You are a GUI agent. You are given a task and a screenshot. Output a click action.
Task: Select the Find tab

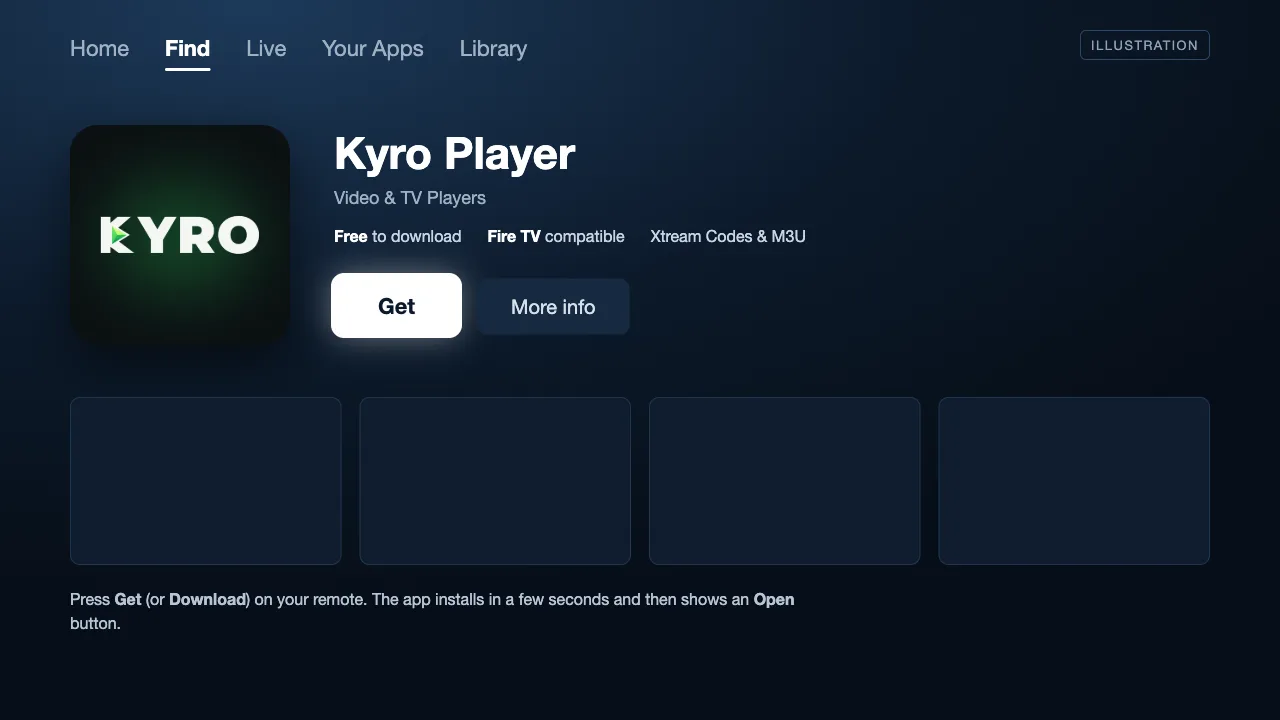(x=187, y=48)
